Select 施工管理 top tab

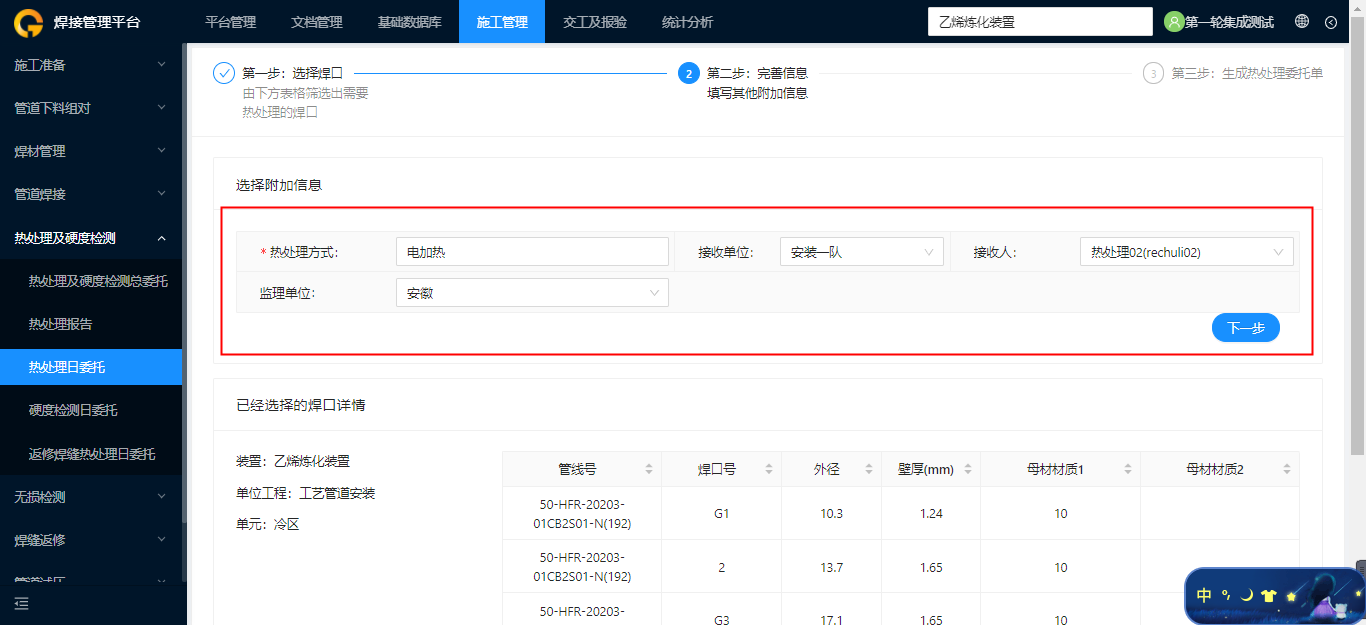[502, 22]
